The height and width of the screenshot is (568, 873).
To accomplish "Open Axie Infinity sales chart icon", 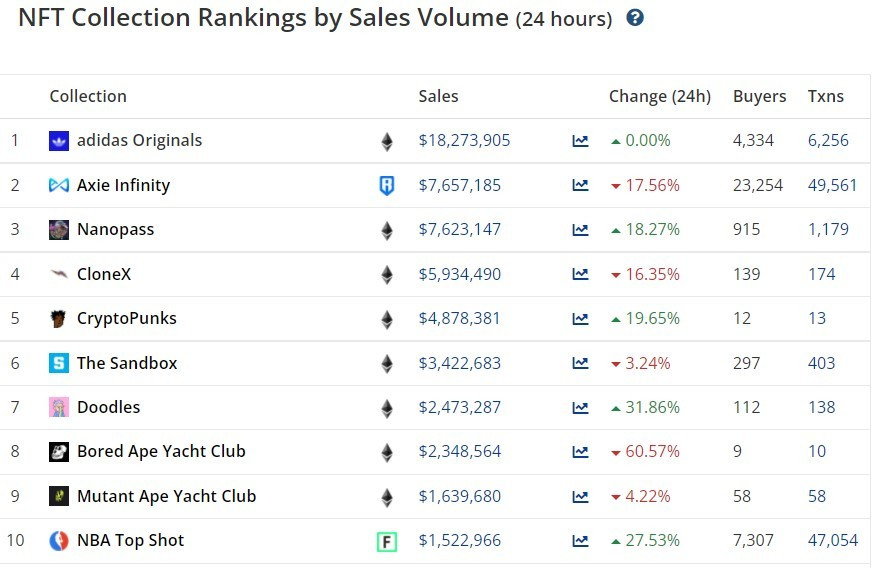I will tap(580, 185).
